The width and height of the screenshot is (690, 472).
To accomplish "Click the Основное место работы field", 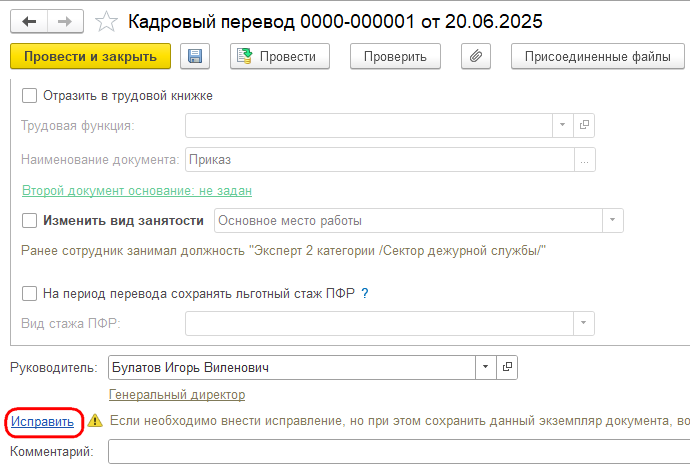I will pyautogui.click(x=408, y=220).
